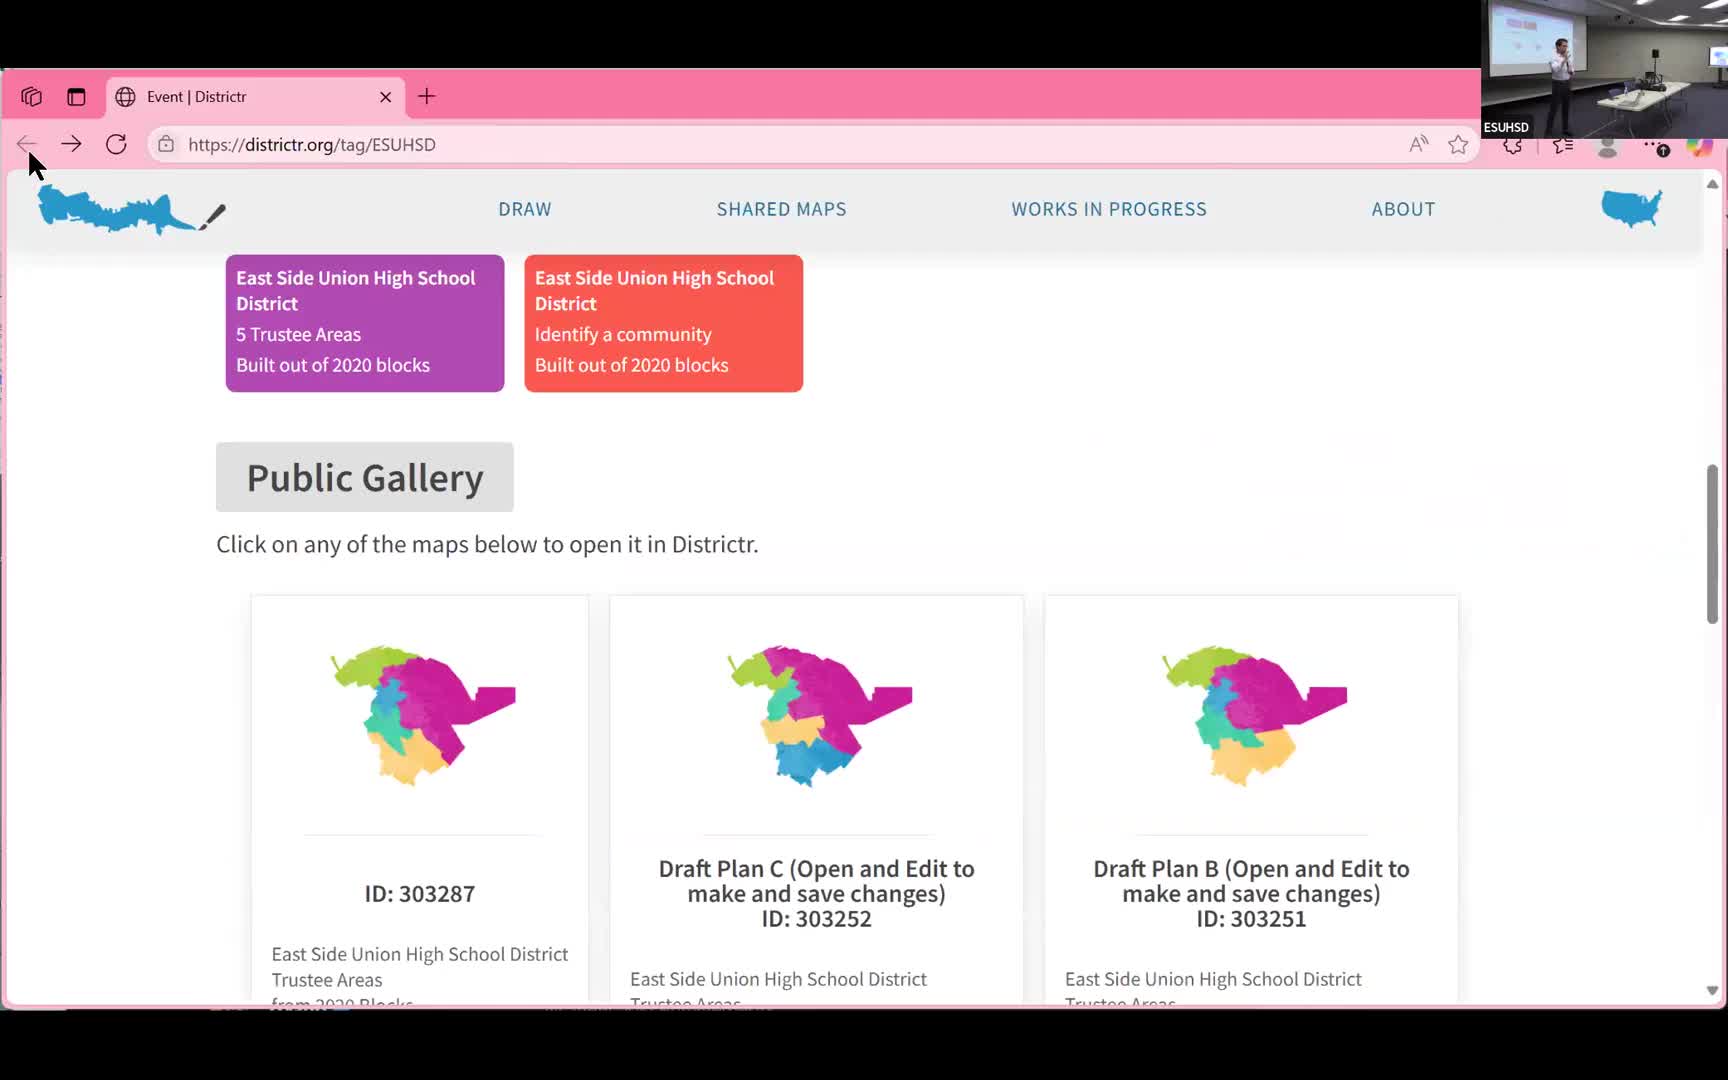Toggle immersive reader mode in address bar

(x=1418, y=145)
